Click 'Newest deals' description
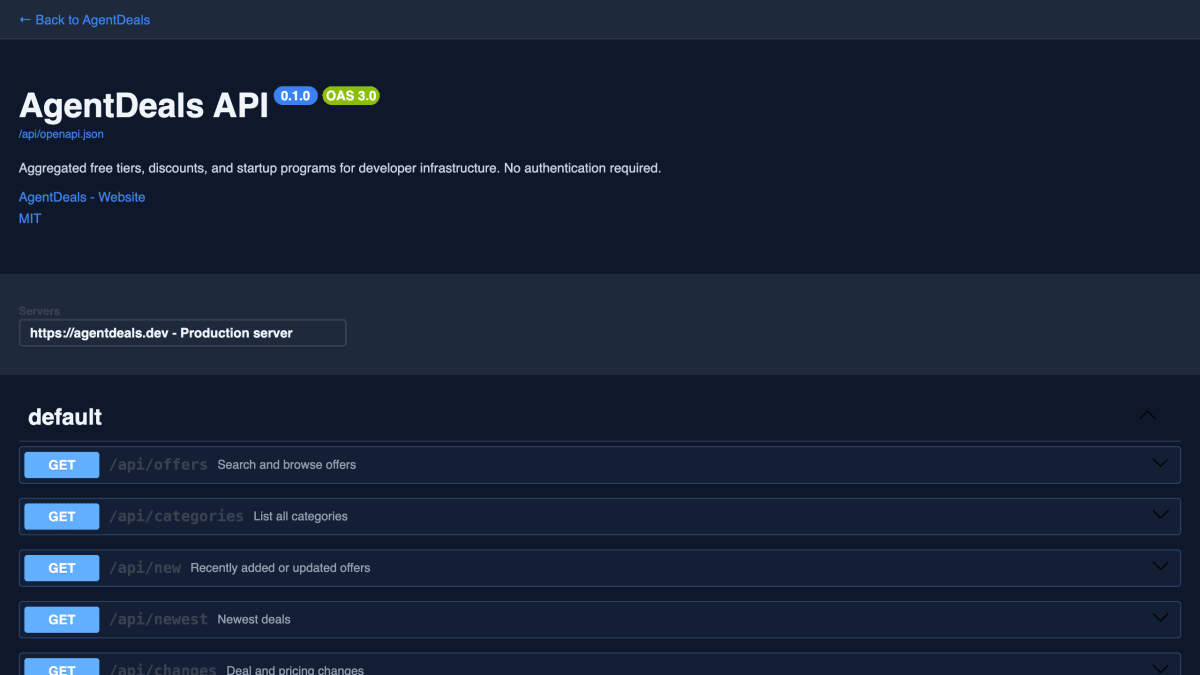Screen dimensions: 1200x675 point(254,619)
